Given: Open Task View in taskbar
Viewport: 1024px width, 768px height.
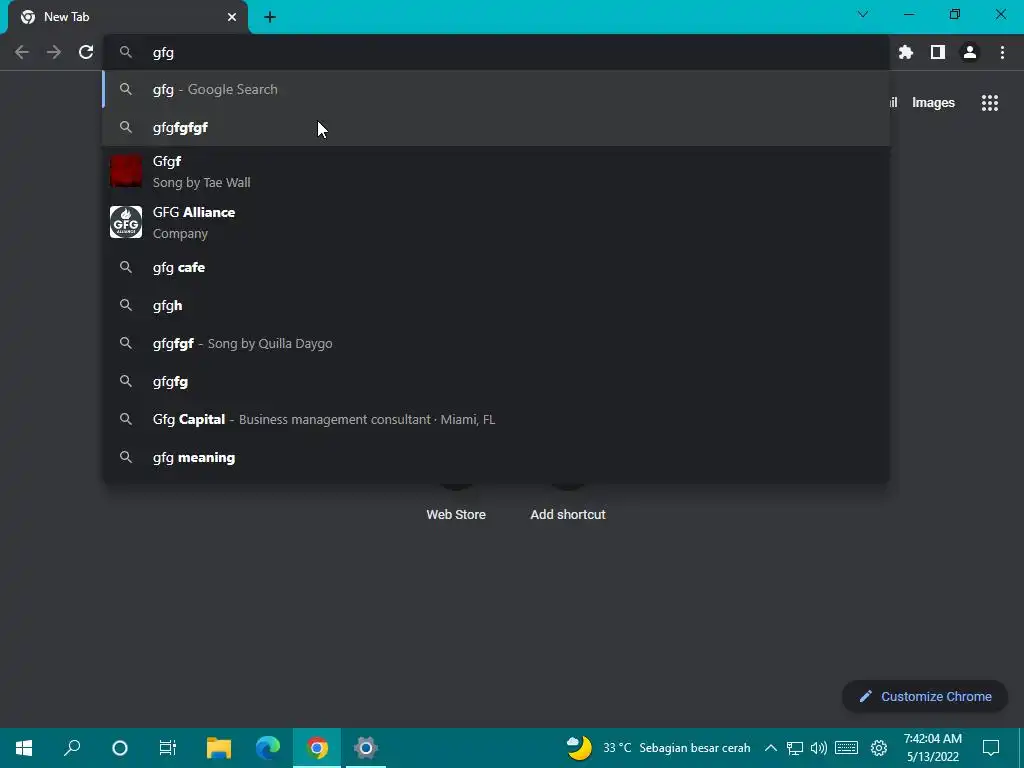Looking at the screenshot, I should click(x=168, y=748).
